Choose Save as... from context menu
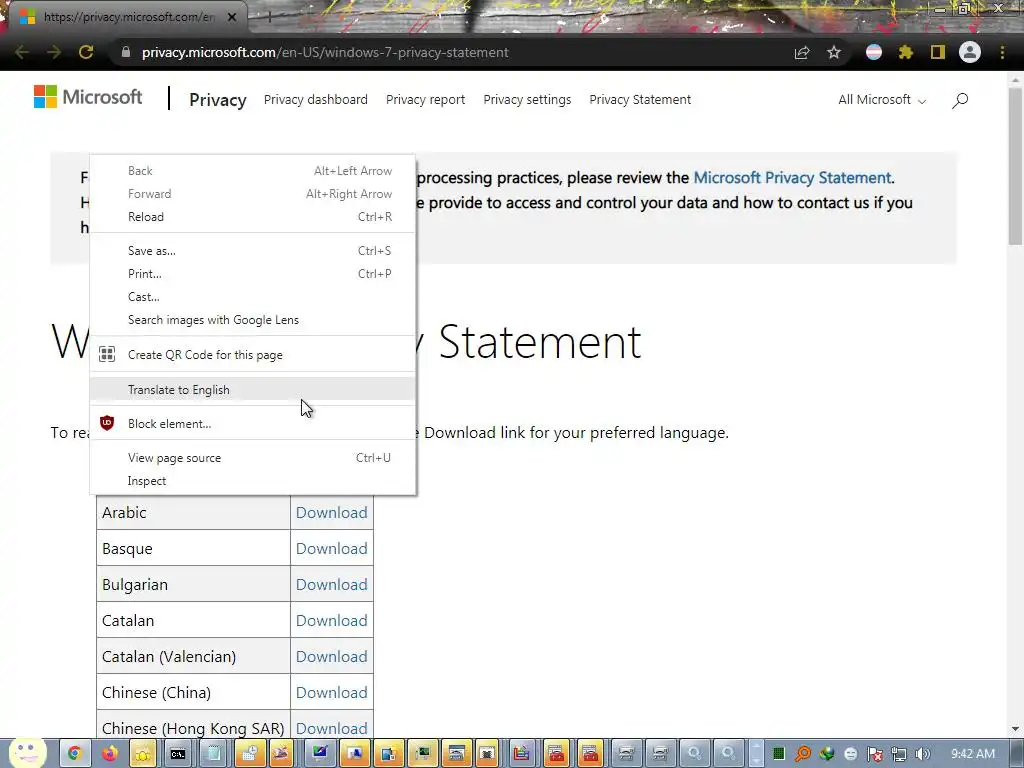 point(253,251)
